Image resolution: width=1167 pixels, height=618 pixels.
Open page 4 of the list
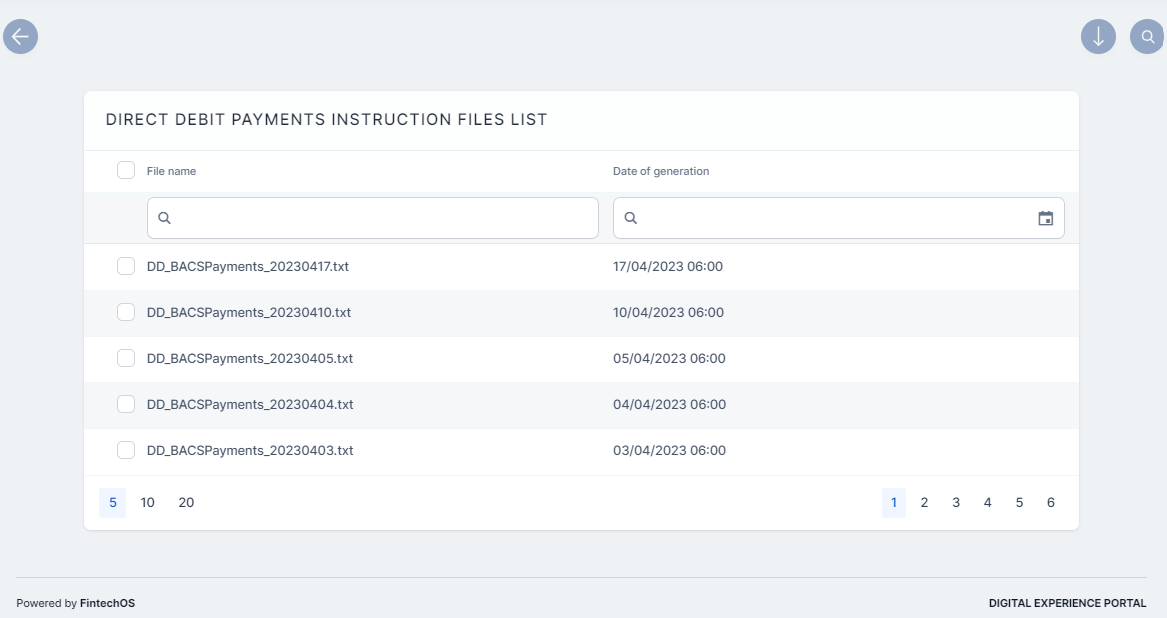[x=987, y=502]
